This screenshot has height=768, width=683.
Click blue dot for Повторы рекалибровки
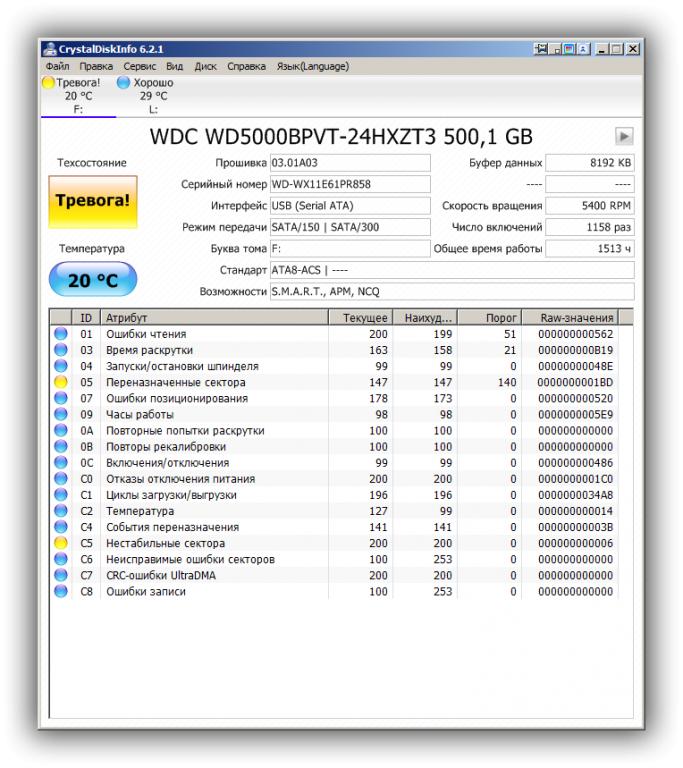[61, 446]
